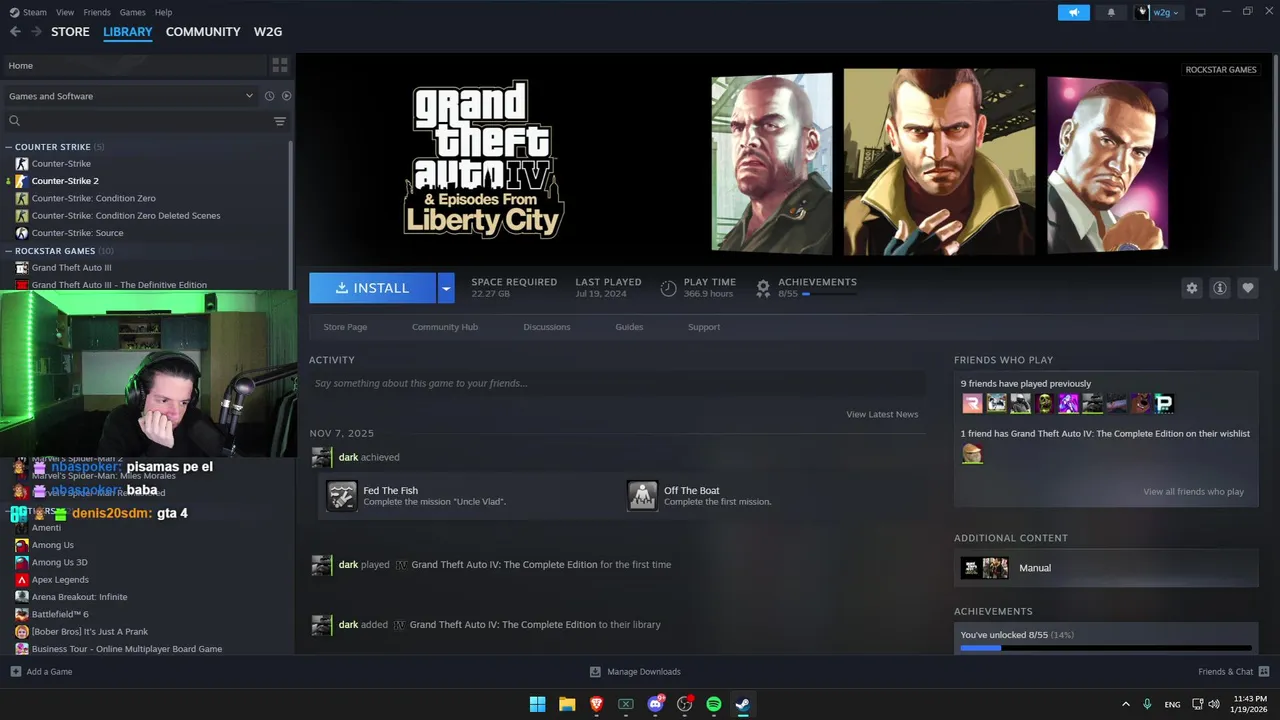
Task: Click the Friends & Chat icon
Action: coord(1264,672)
